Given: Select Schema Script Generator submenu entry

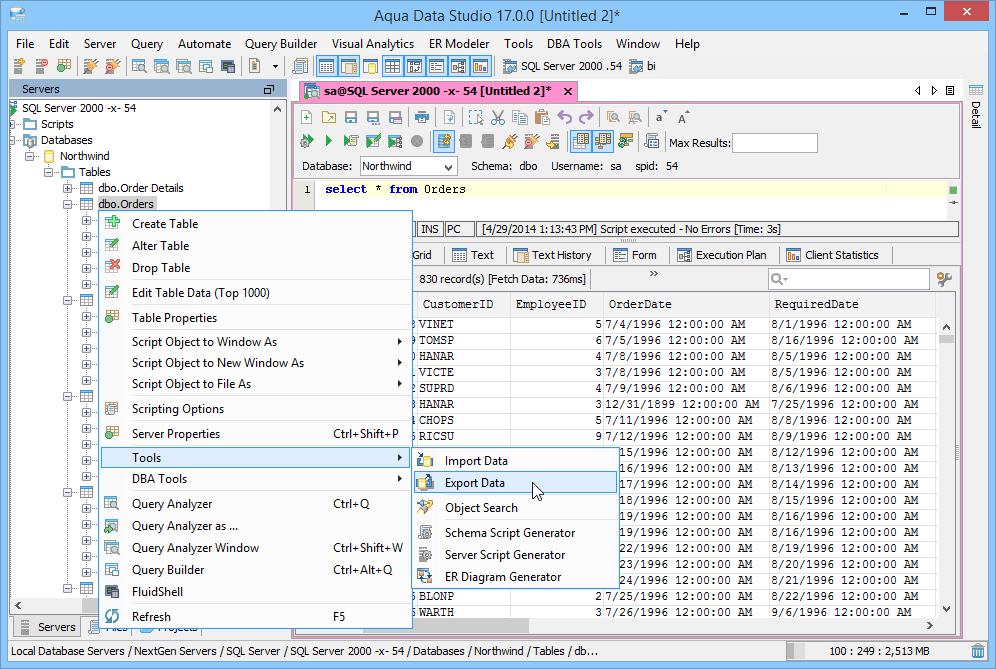Looking at the screenshot, I should (x=516, y=532).
